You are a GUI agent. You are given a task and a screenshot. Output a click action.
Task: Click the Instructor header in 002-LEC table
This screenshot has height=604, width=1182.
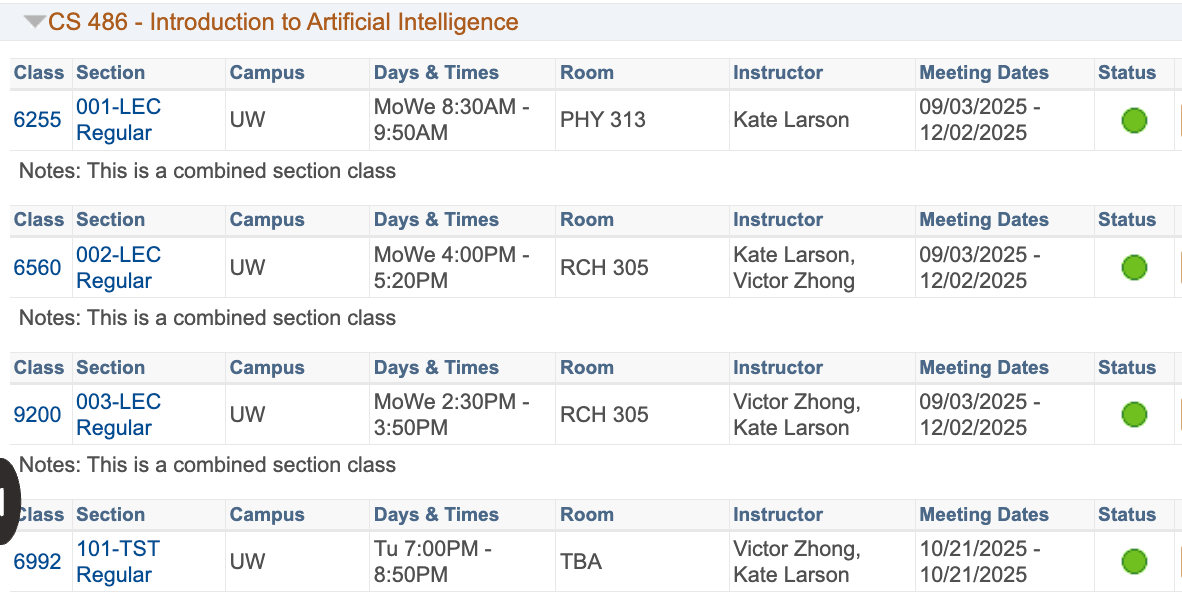[x=777, y=219]
